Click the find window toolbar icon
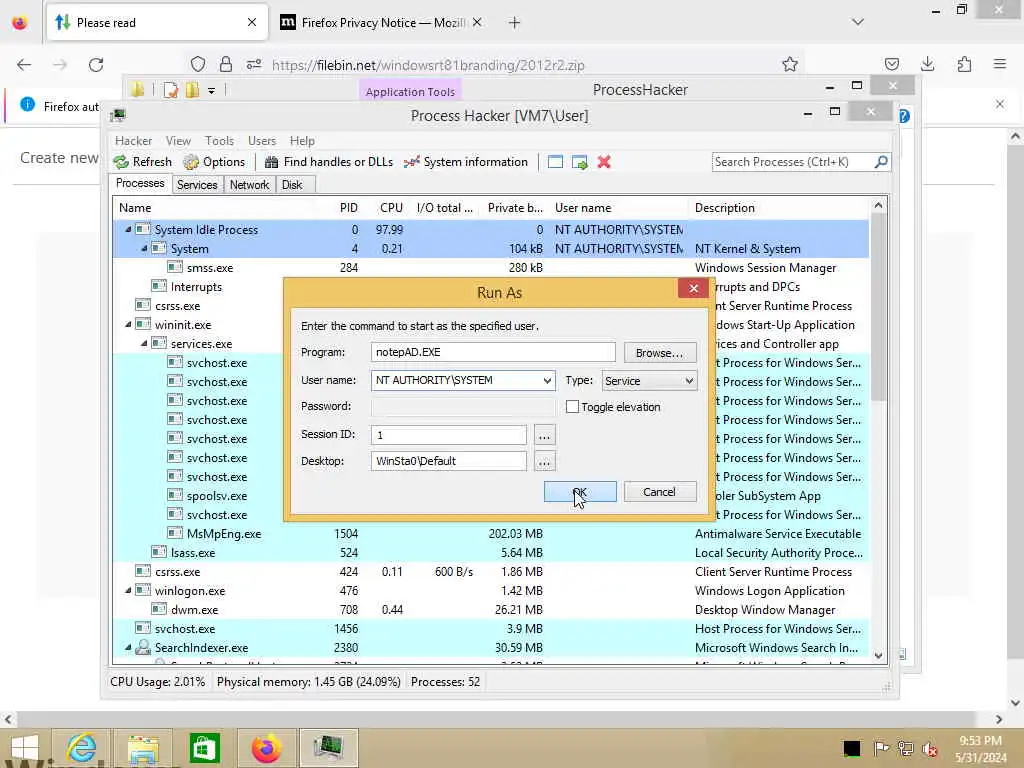This screenshot has height=768, width=1024. (555, 162)
